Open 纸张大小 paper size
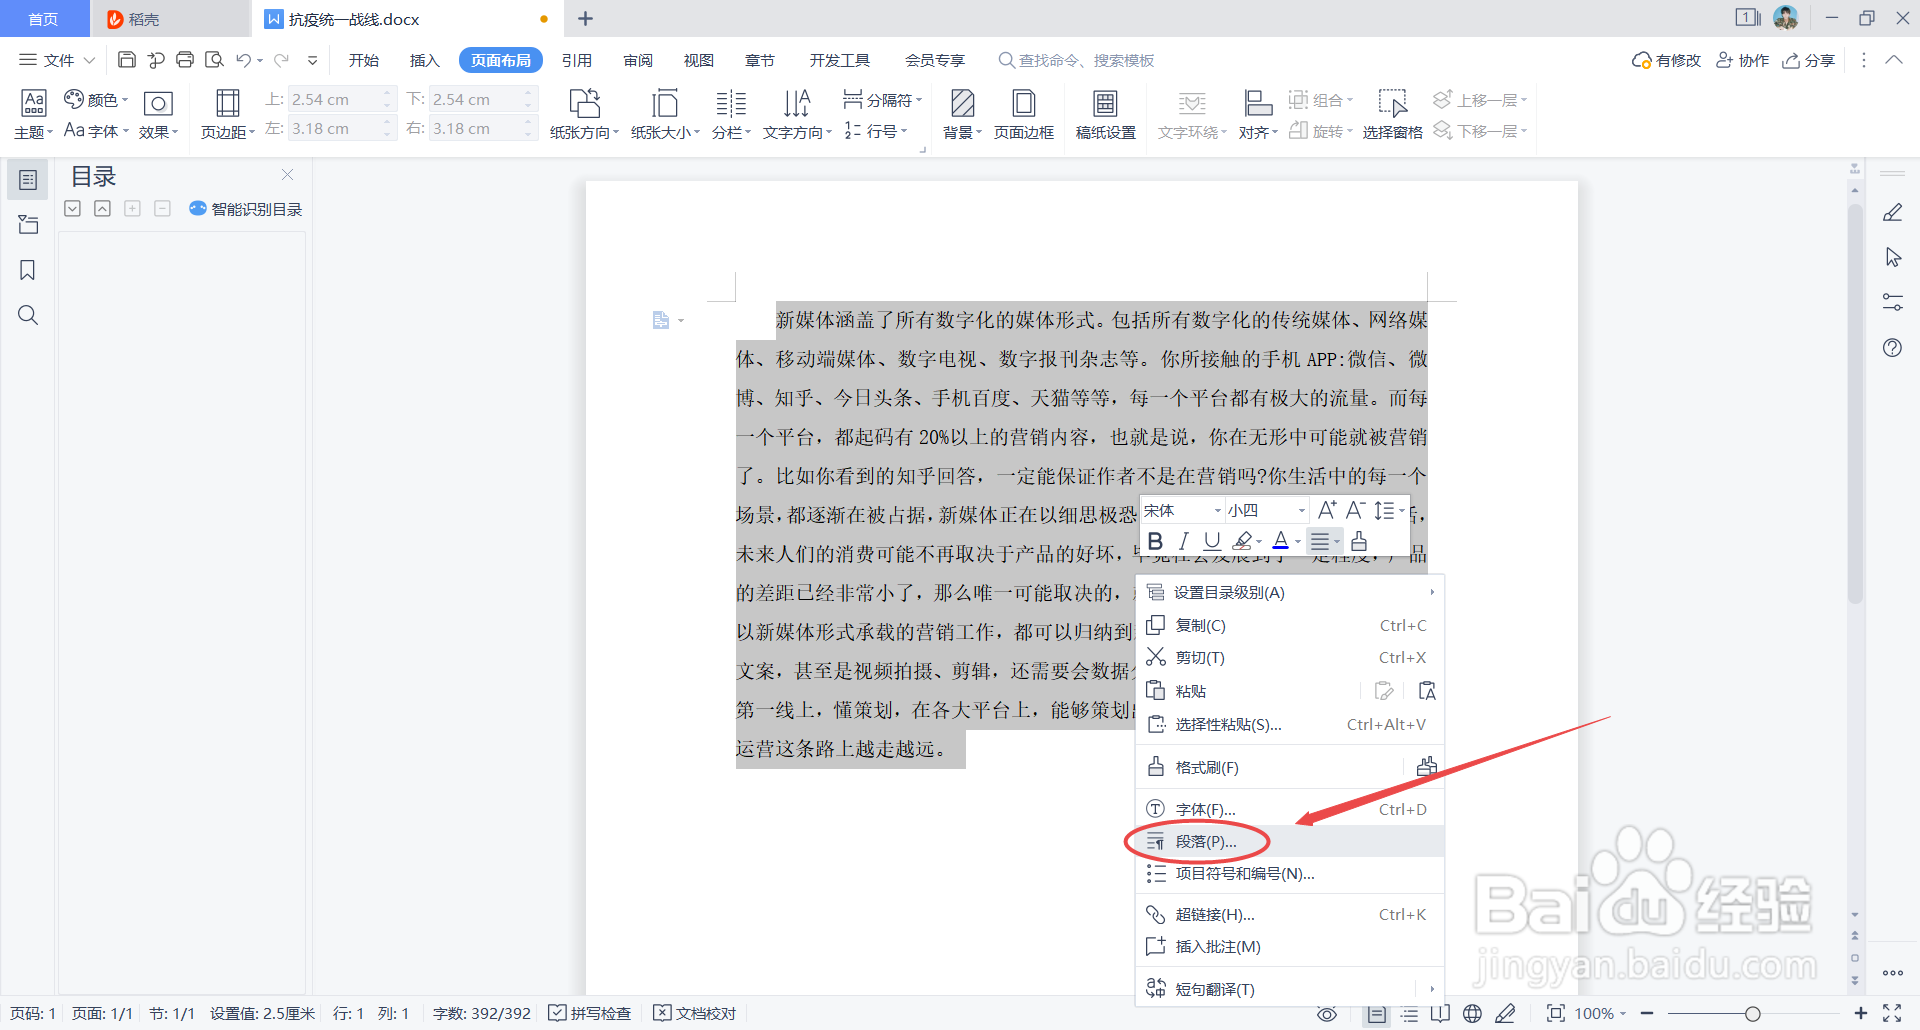The height and width of the screenshot is (1030, 1920). pos(665,114)
